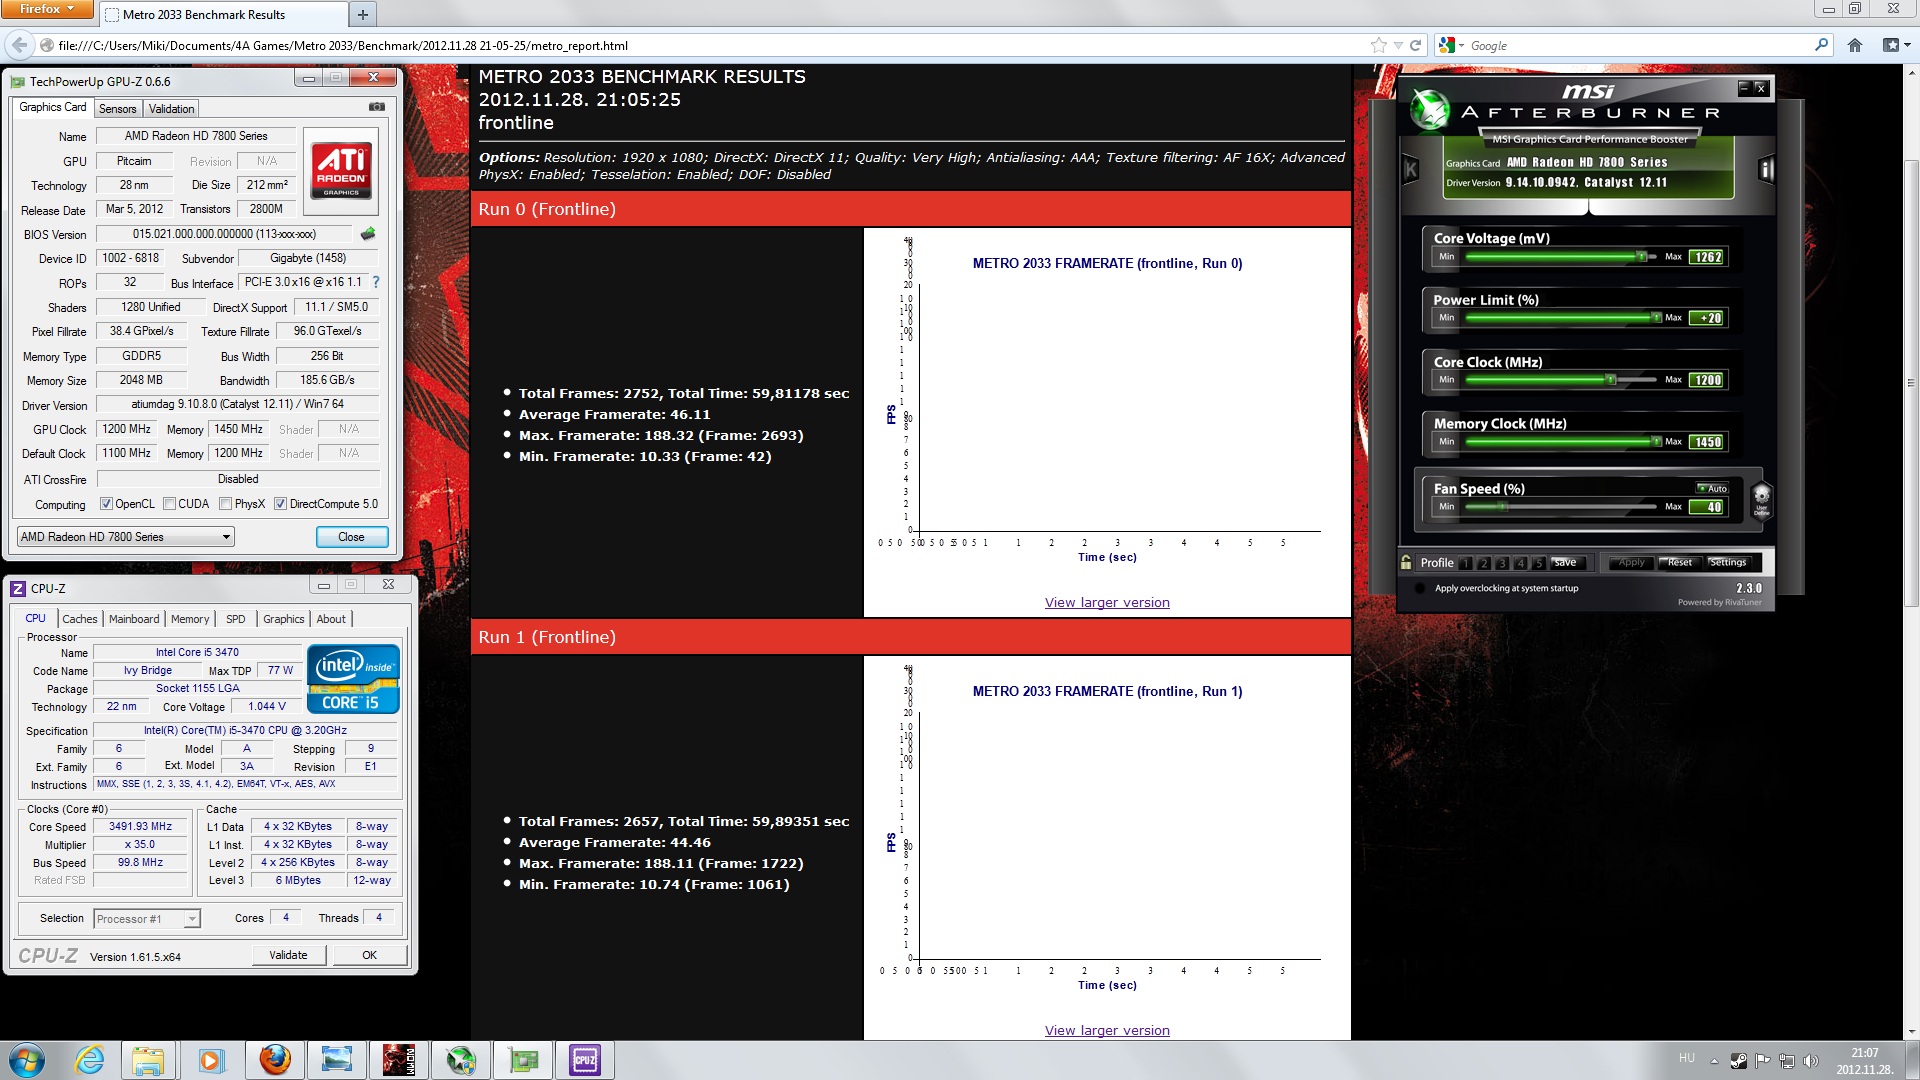The width and height of the screenshot is (1920, 1080).
Task: Toggle the DirectCompute 5.0 checkbox
Action: (x=280, y=504)
